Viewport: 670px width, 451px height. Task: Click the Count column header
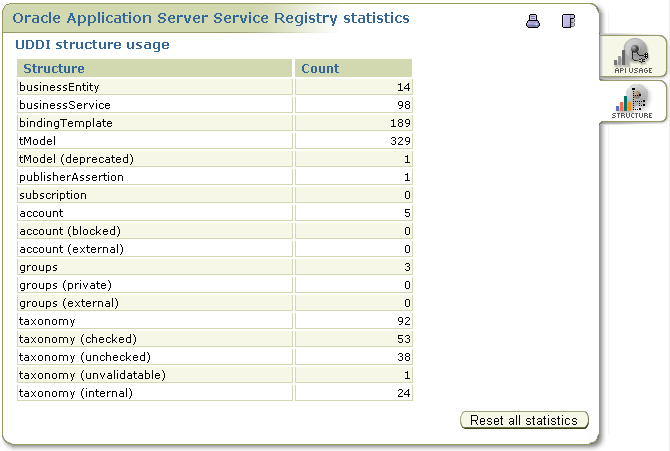coord(353,68)
